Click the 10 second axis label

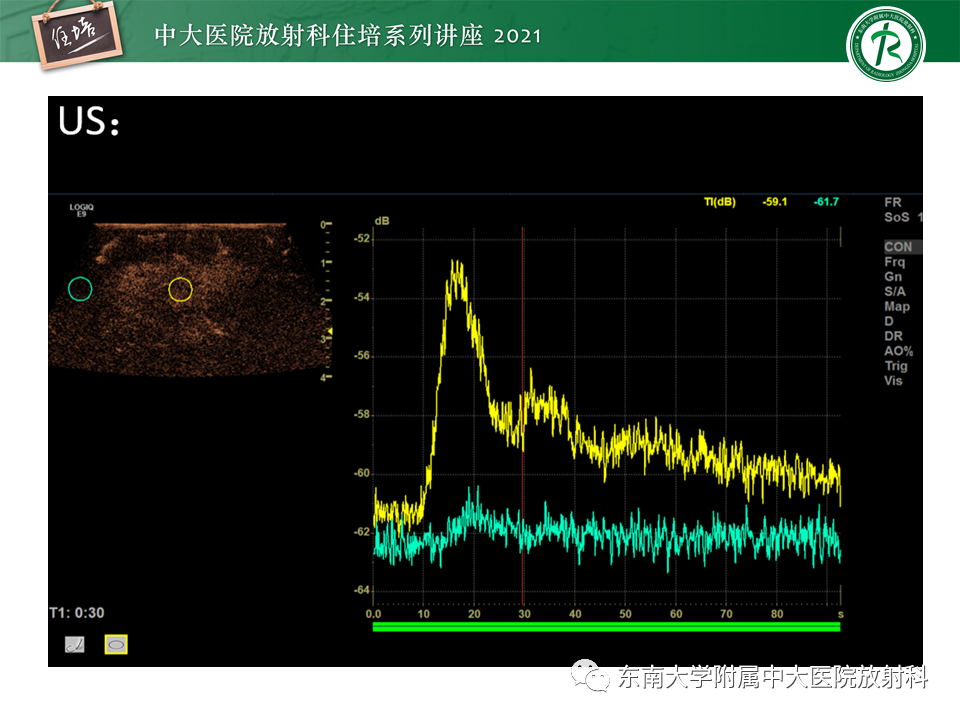pos(424,614)
